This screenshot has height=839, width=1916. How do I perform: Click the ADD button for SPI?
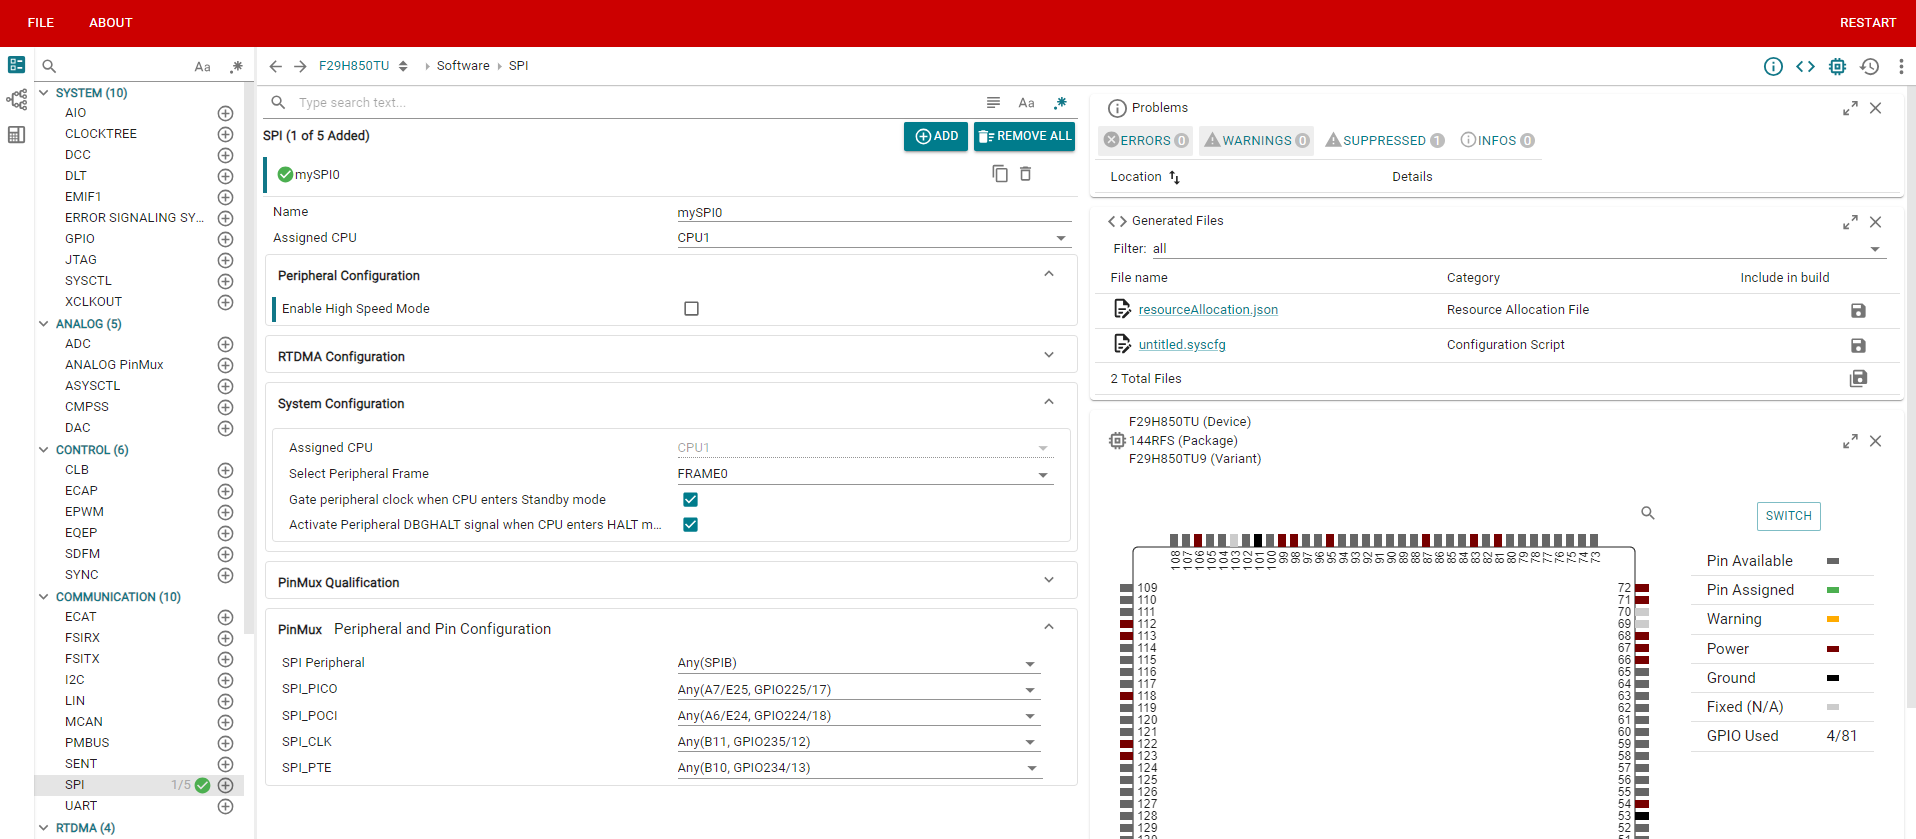[936, 136]
